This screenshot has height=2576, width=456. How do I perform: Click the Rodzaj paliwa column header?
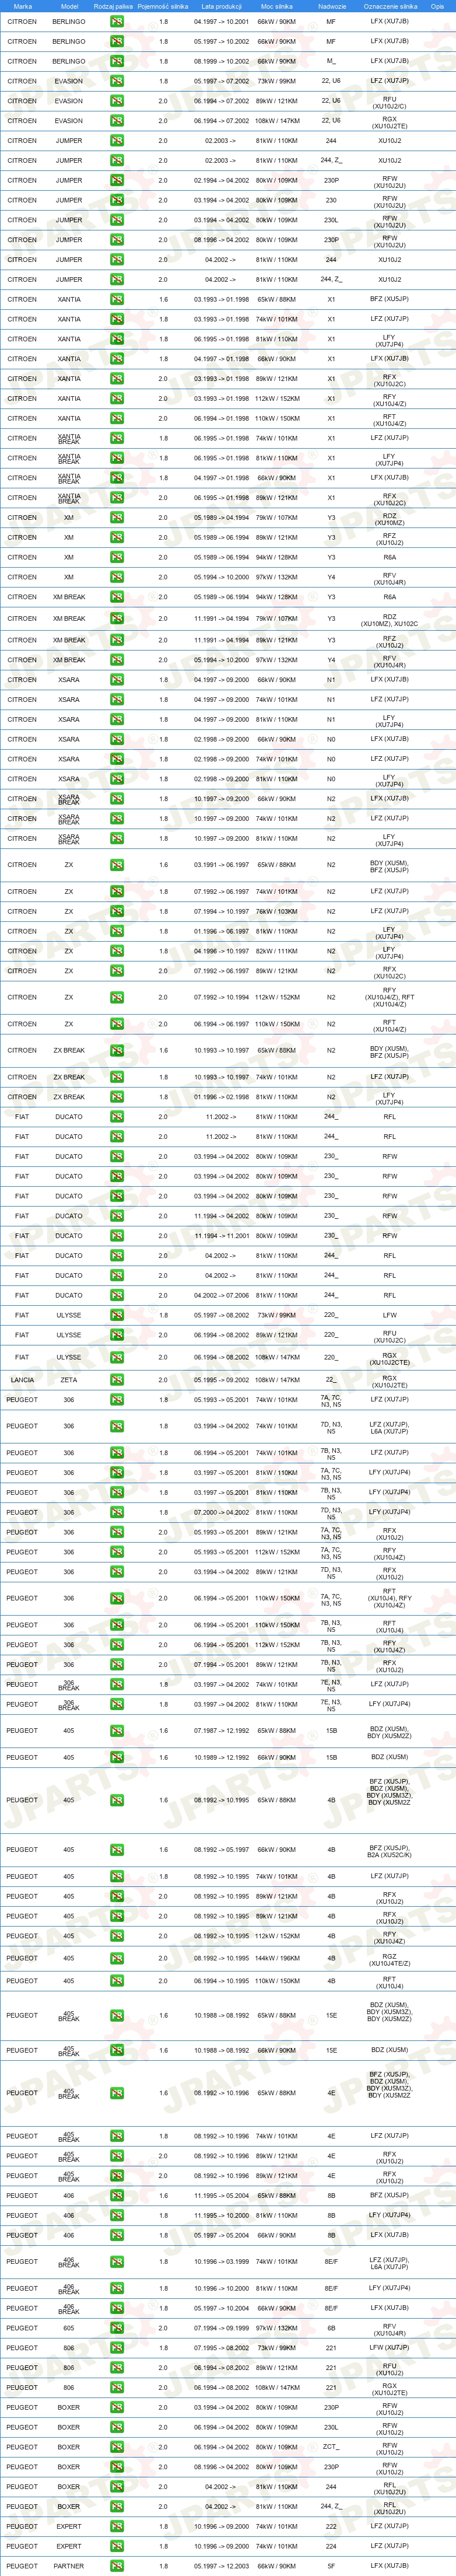113,6
